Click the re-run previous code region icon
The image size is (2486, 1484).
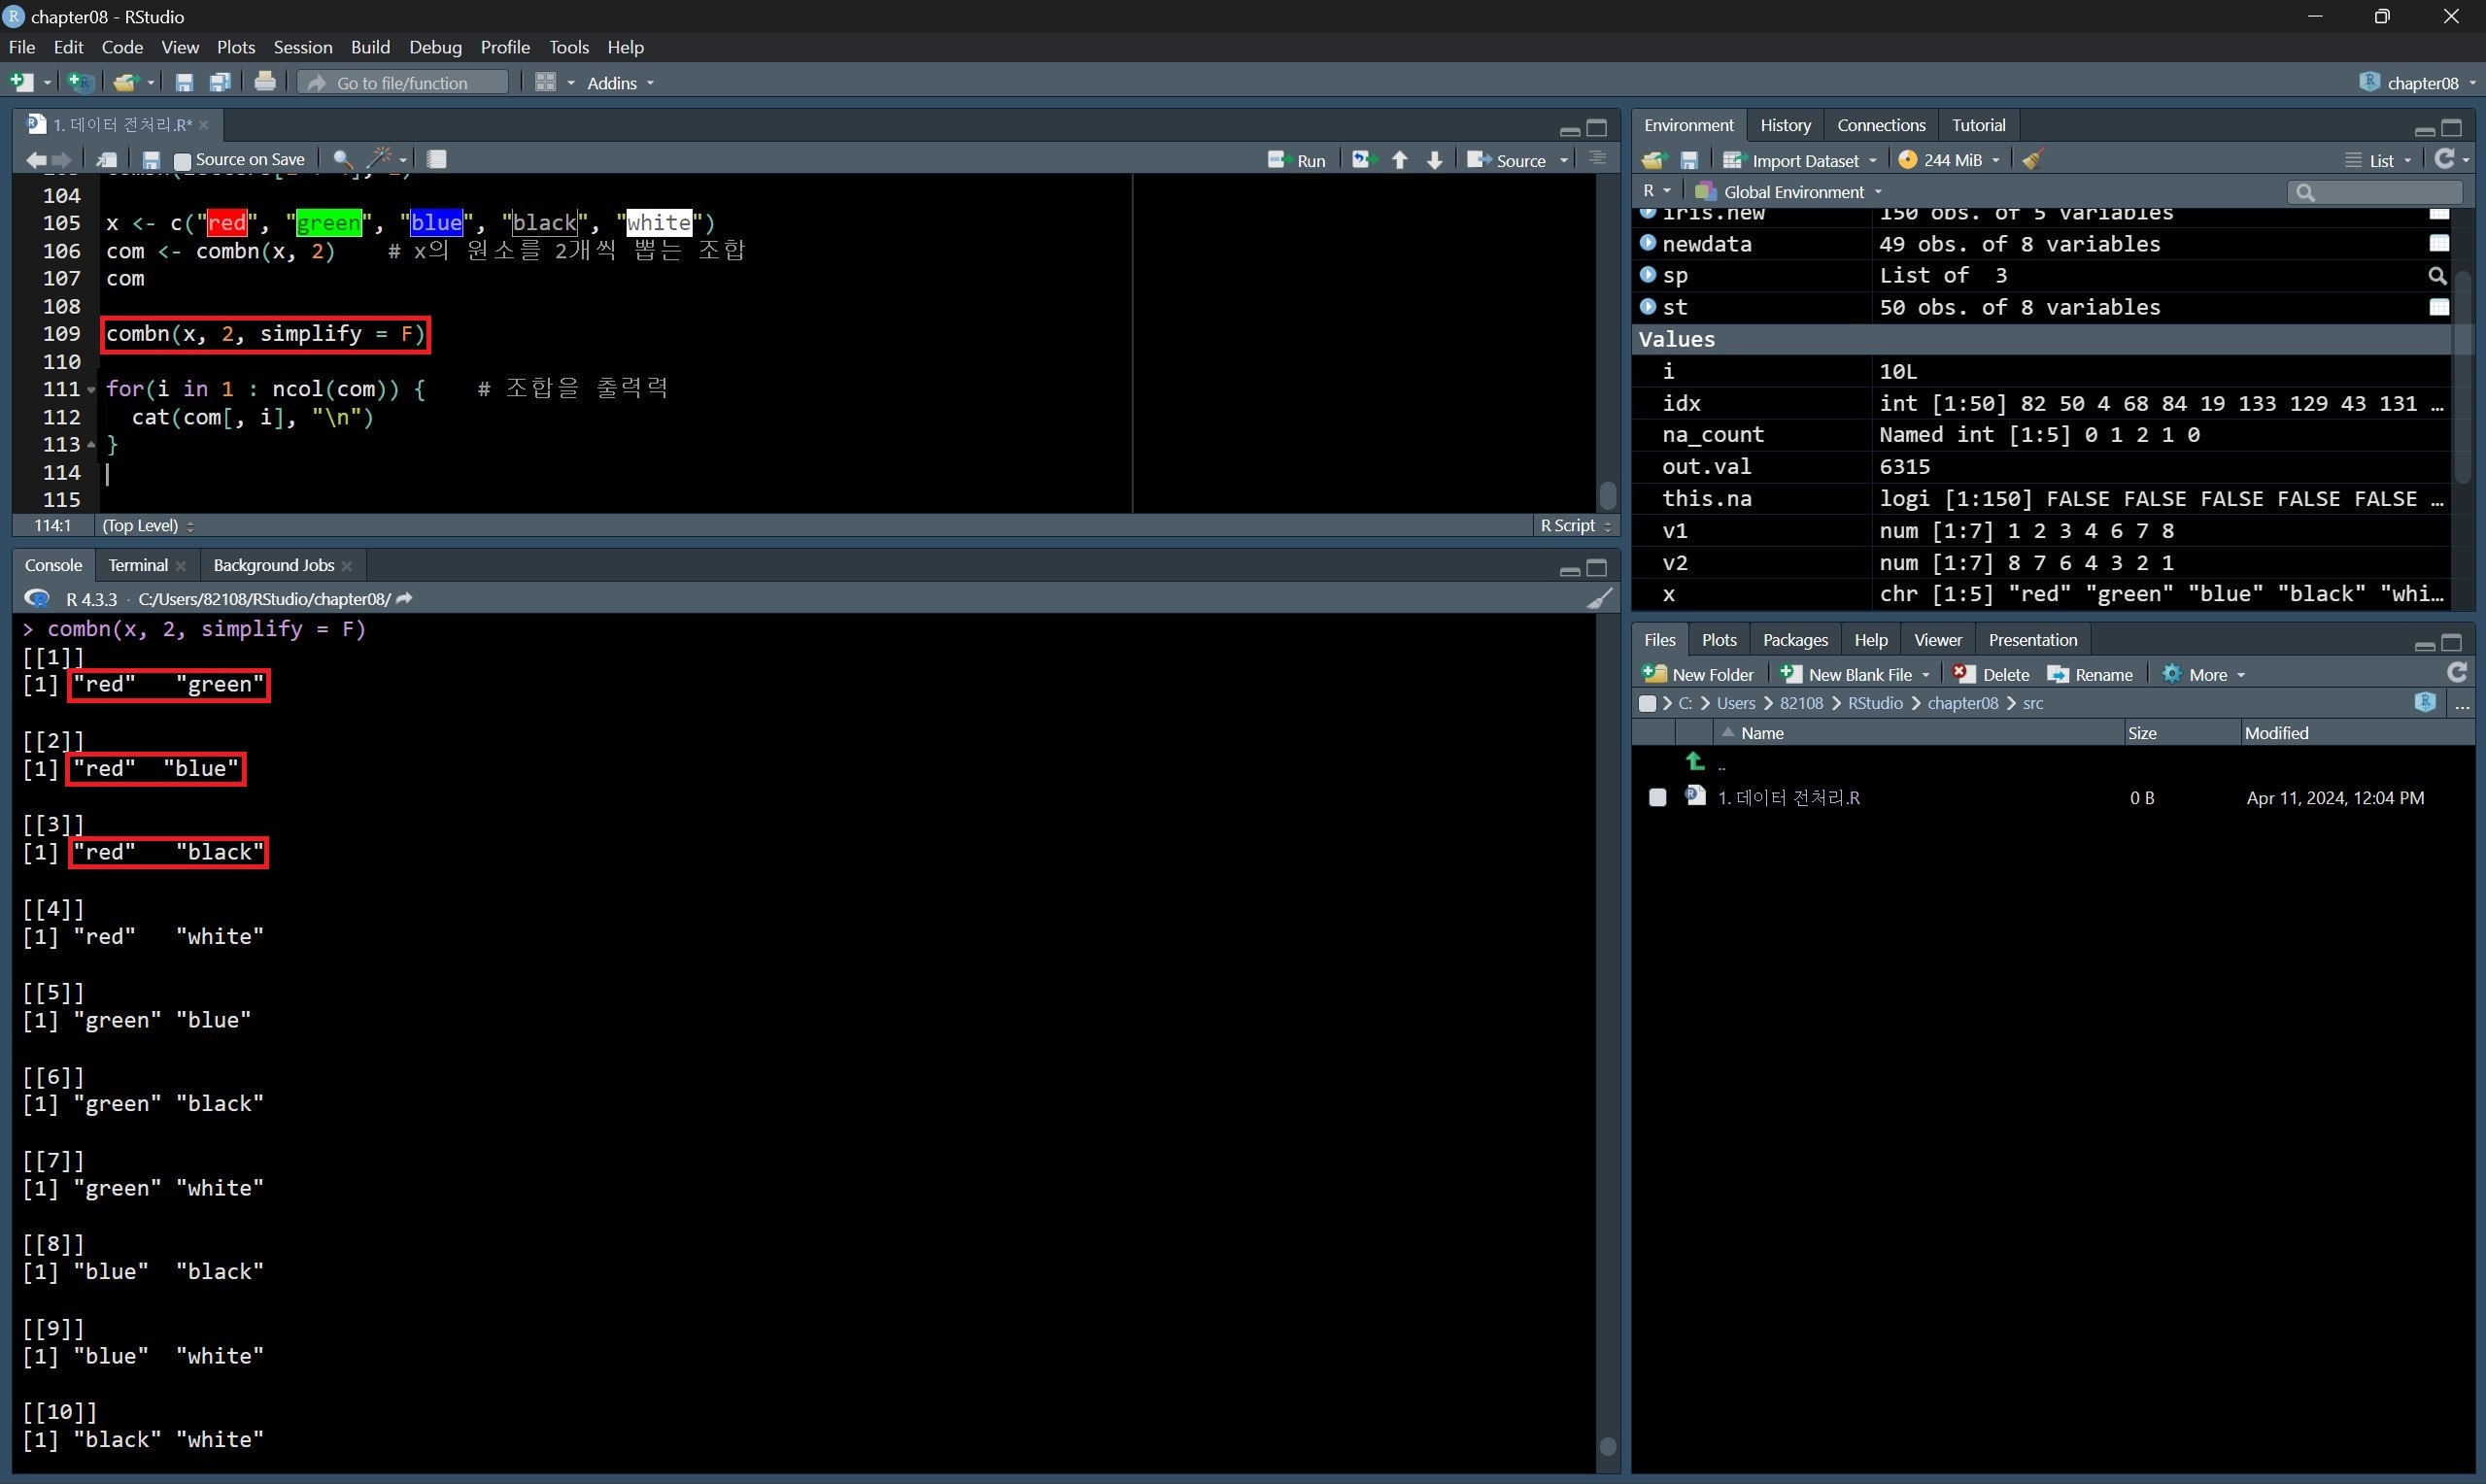pyautogui.click(x=1363, y=160)
